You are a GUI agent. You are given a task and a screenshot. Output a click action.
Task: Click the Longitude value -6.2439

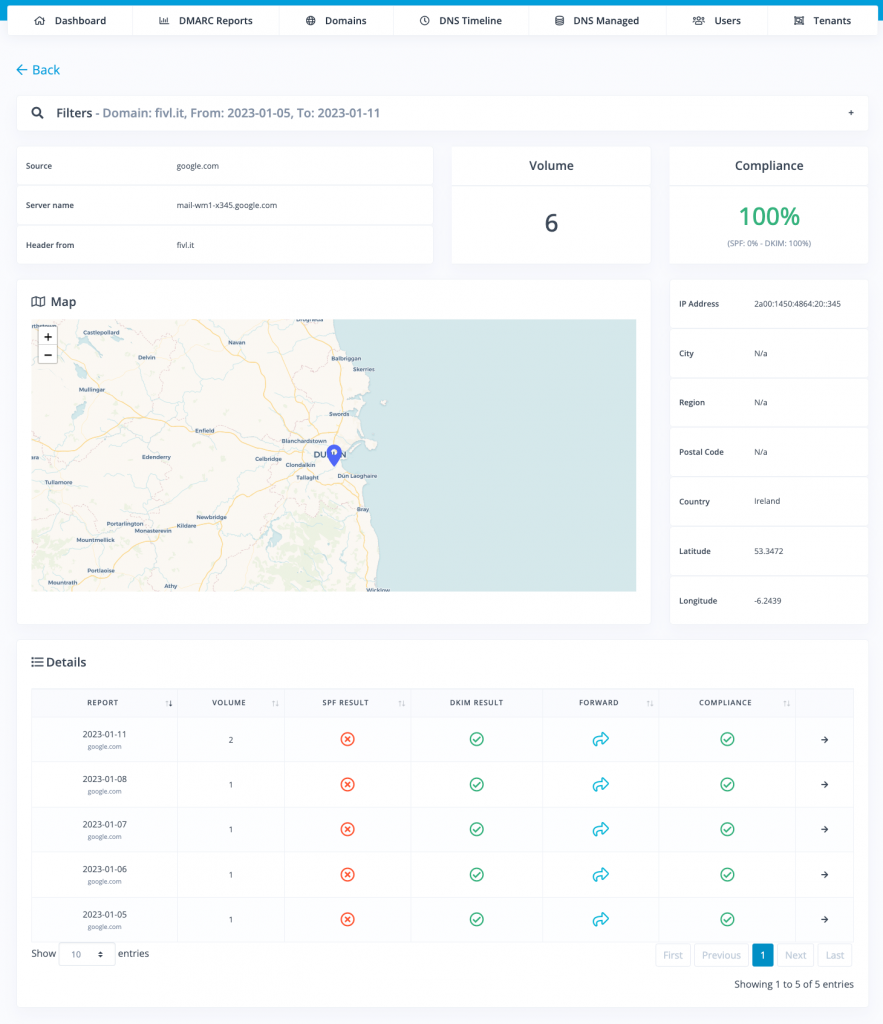[x=767, y=601]
